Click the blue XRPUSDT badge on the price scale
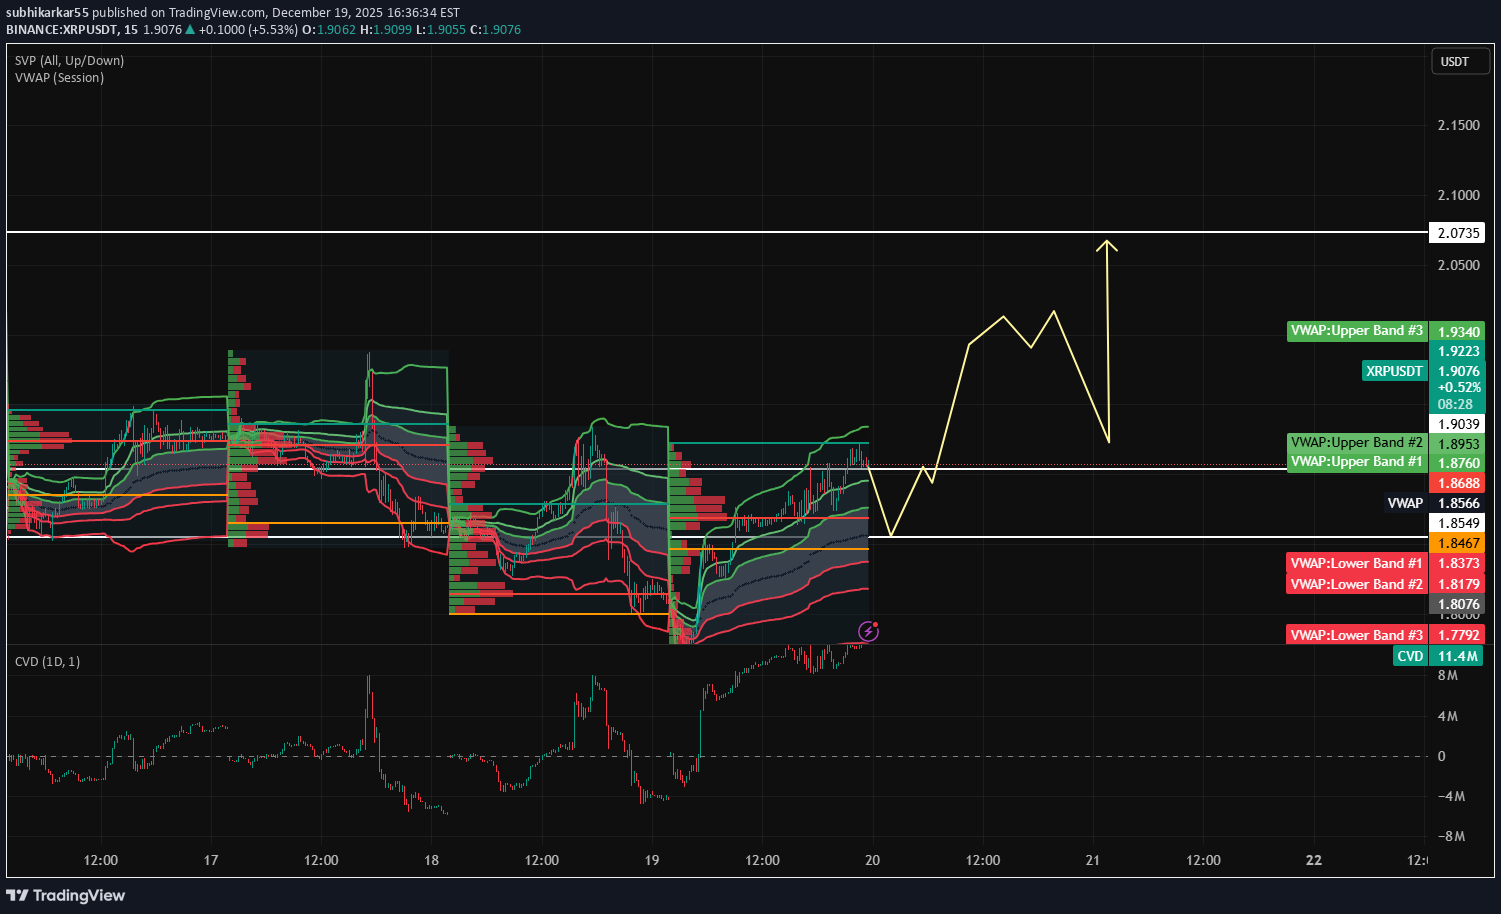 1394,370
